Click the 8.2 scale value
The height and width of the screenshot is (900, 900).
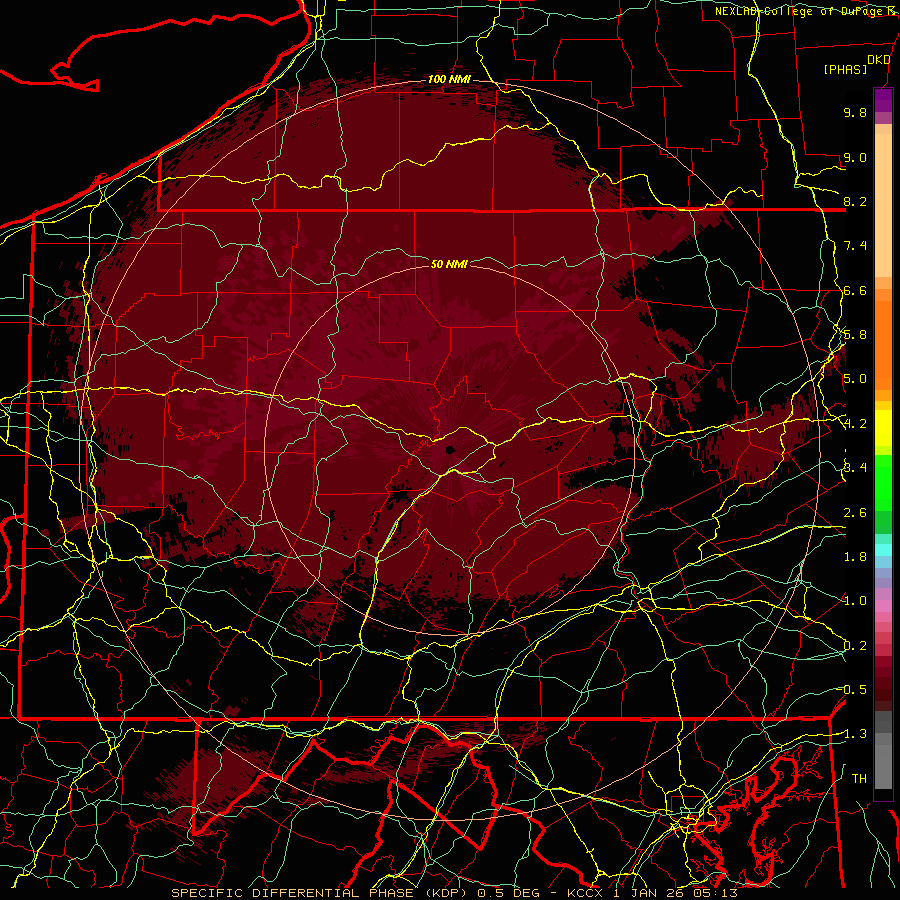855,201
